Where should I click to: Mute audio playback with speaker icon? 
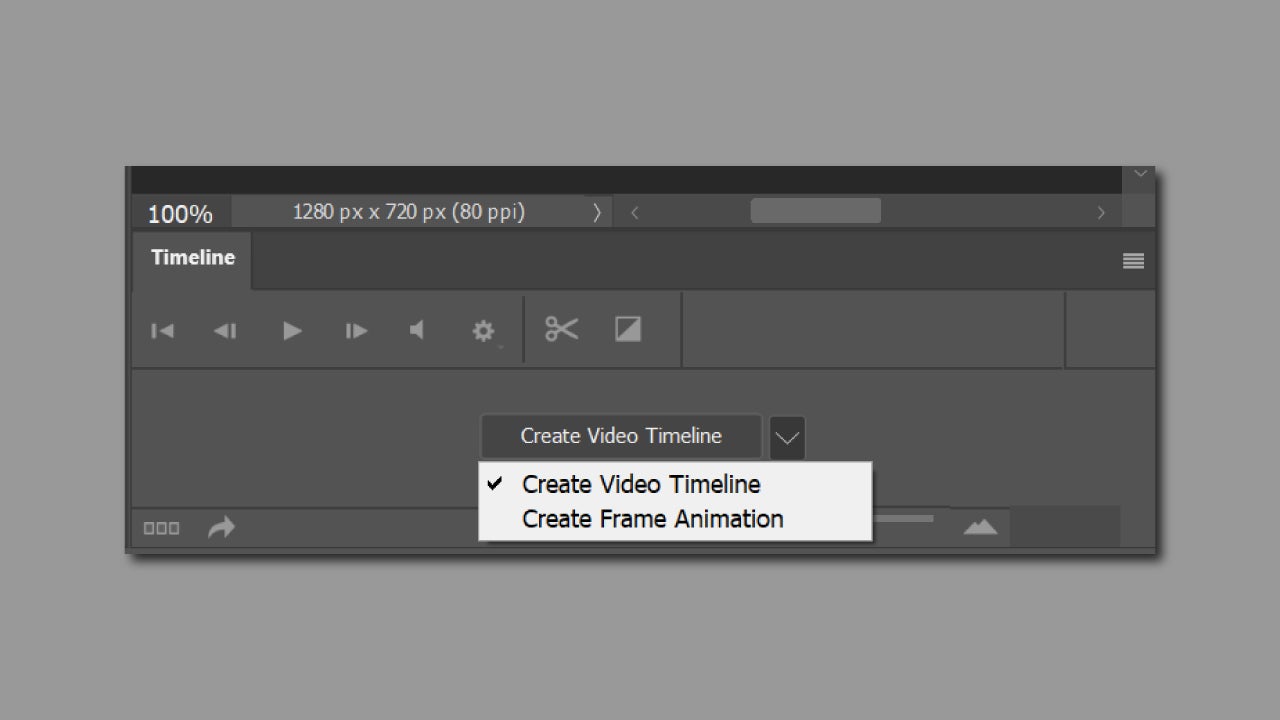[418, 330]
